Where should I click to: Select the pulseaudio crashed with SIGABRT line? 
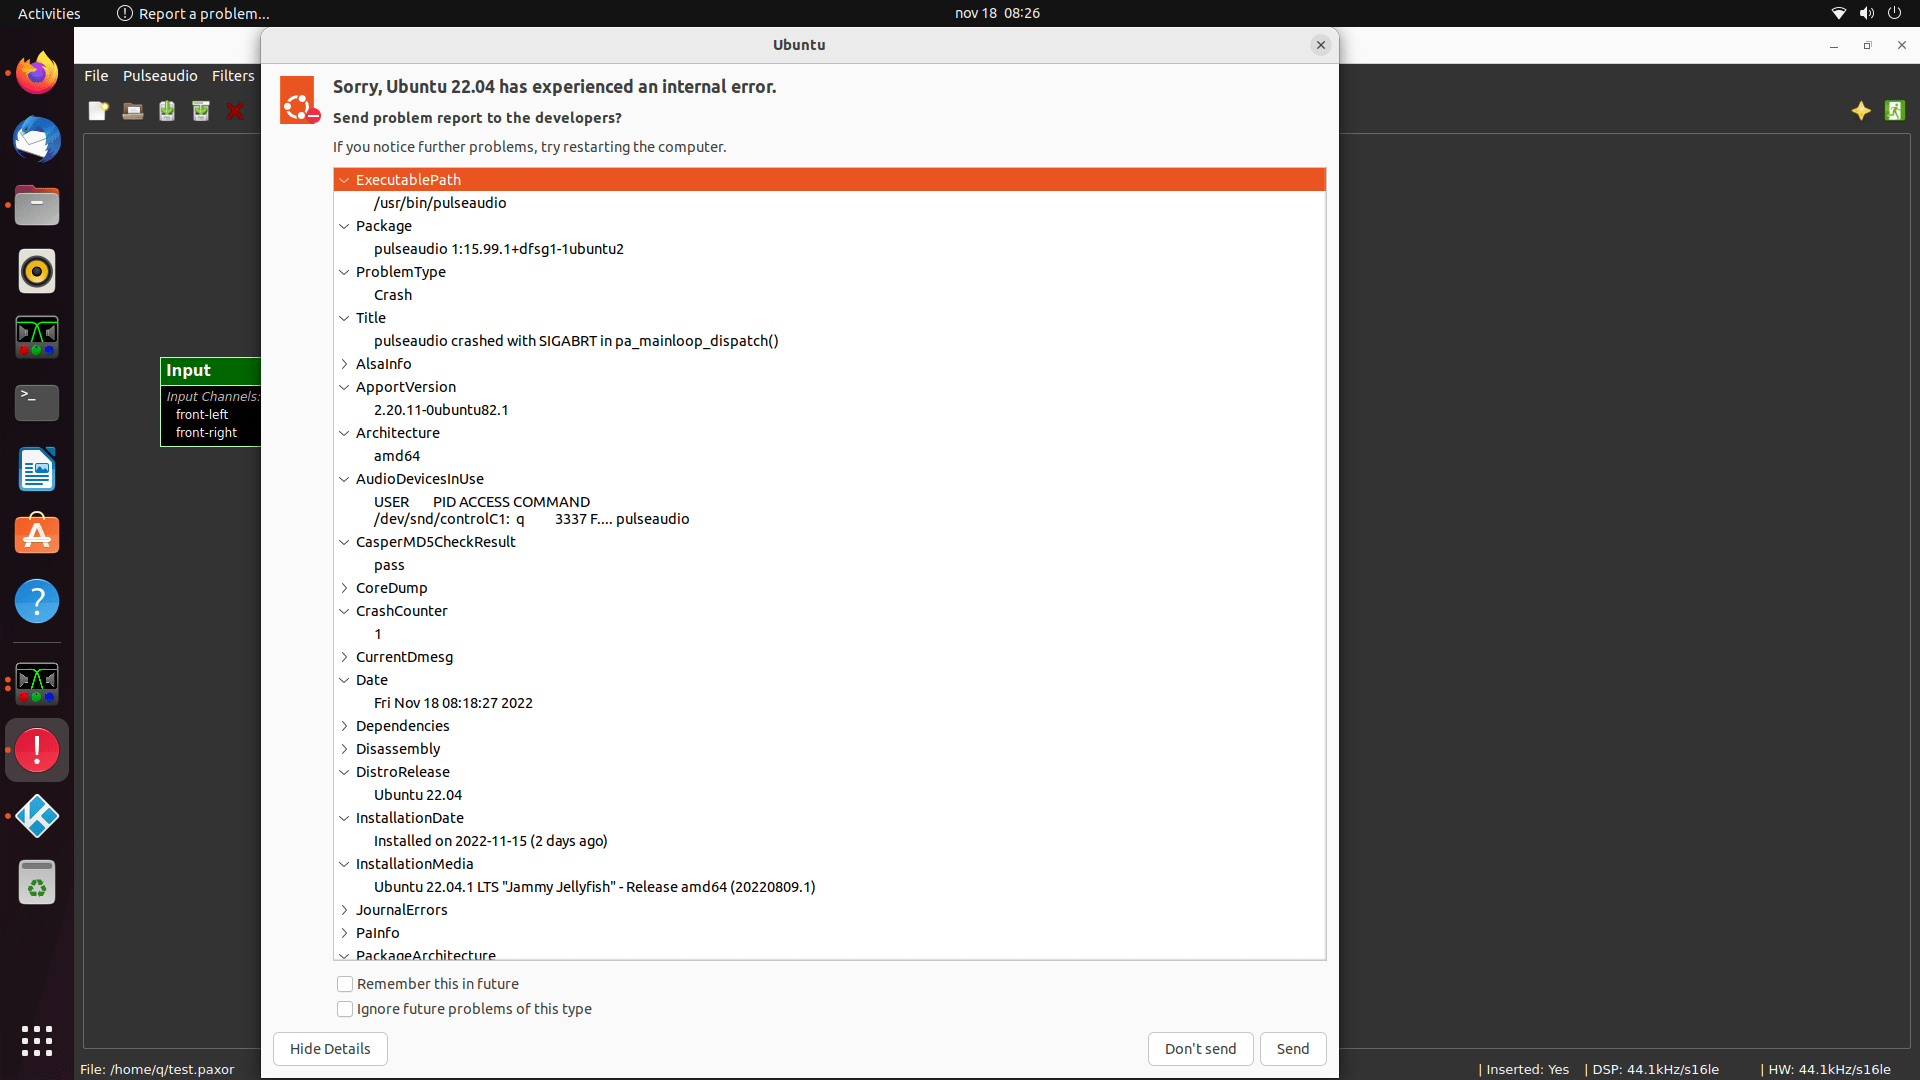[x=576, y=341]
